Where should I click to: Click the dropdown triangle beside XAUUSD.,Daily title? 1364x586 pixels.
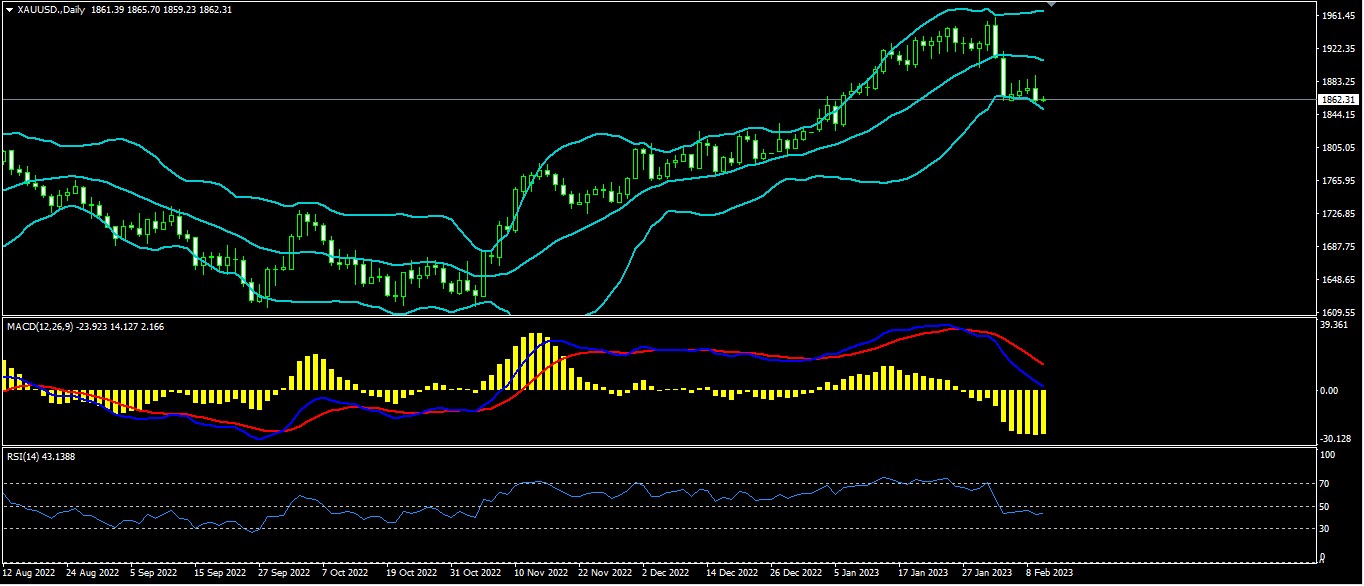click(x=9, y=9)
